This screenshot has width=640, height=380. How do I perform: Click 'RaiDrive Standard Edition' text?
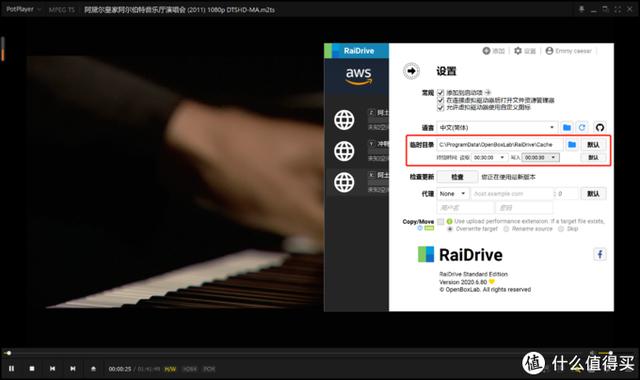[x=473, y=274]
